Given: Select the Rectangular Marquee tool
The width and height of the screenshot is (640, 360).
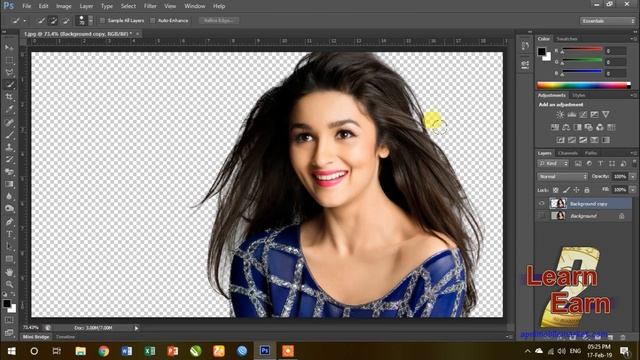Looking at the screenshot, I should coord(9,60).
